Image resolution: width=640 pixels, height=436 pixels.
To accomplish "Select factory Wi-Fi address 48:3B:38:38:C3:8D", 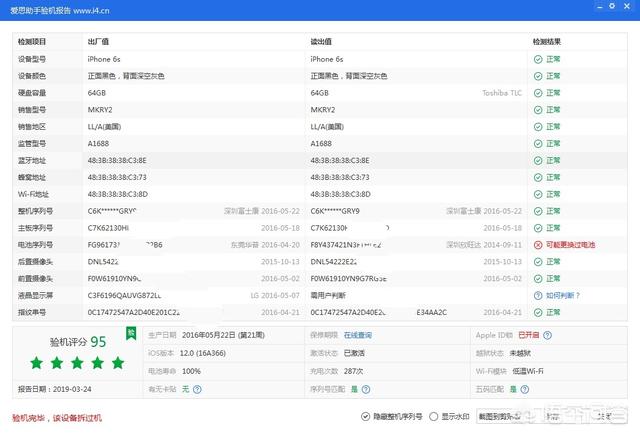I will (118, 194).
